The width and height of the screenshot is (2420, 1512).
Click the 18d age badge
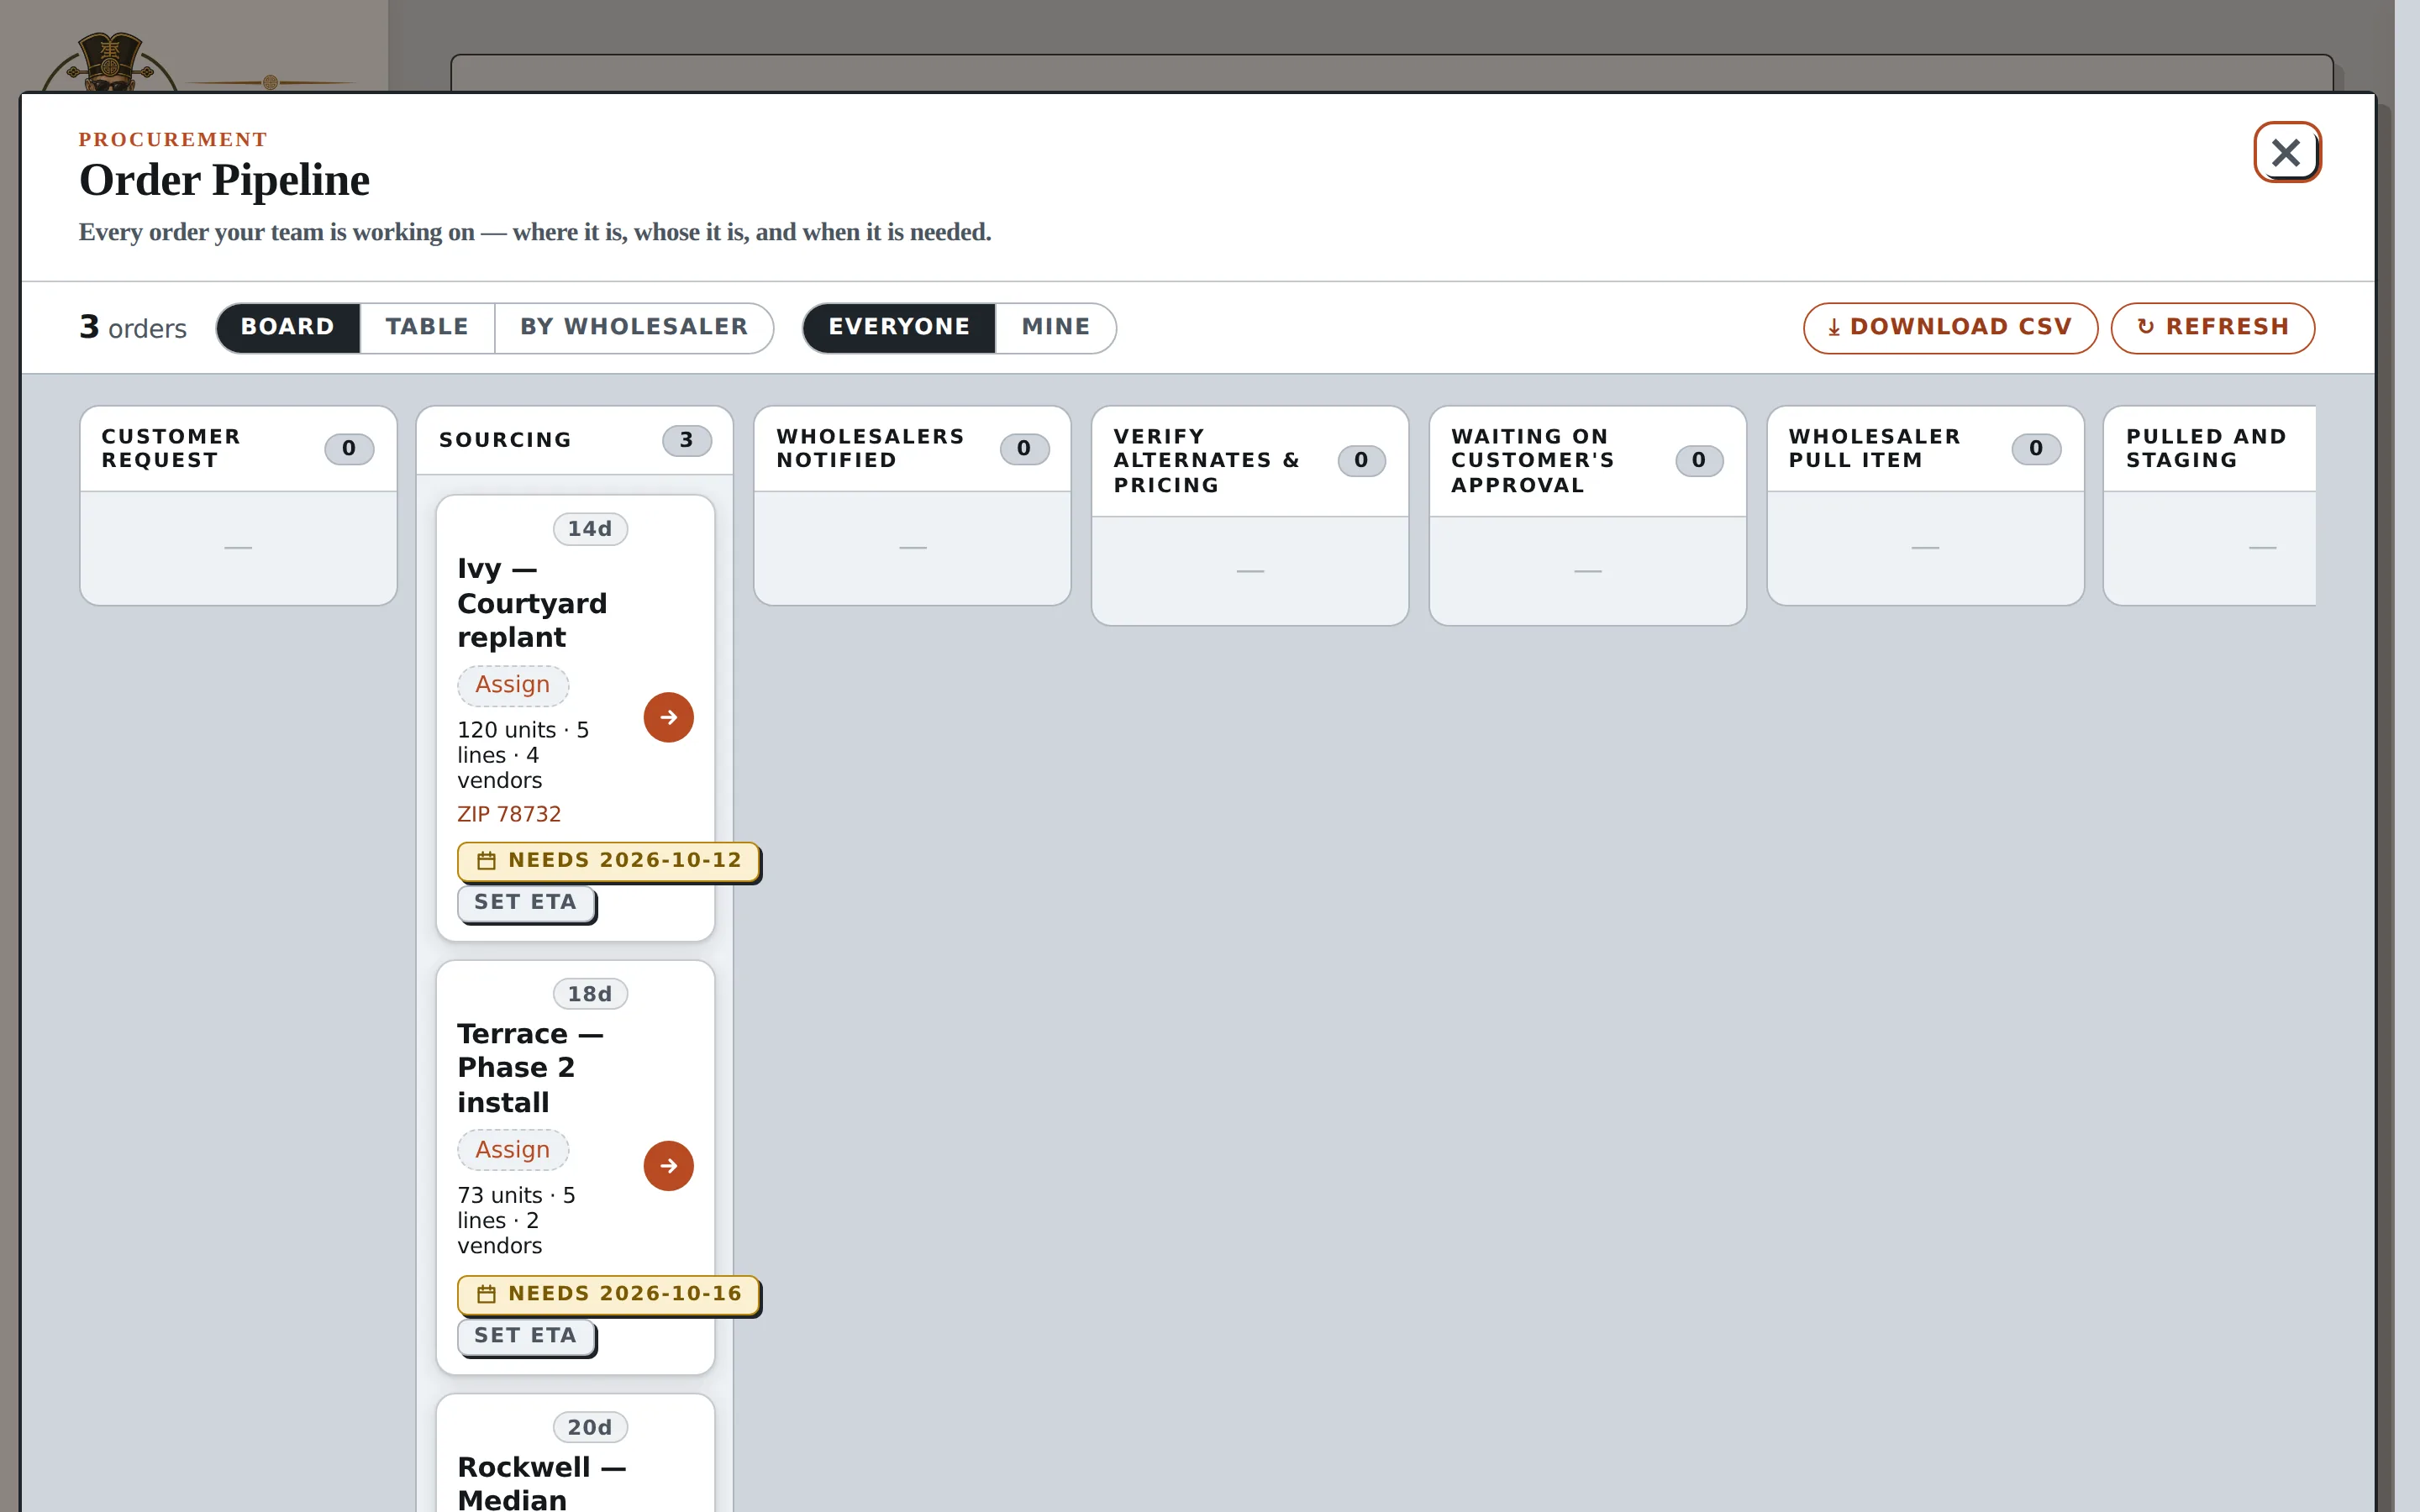click(590, 994)
